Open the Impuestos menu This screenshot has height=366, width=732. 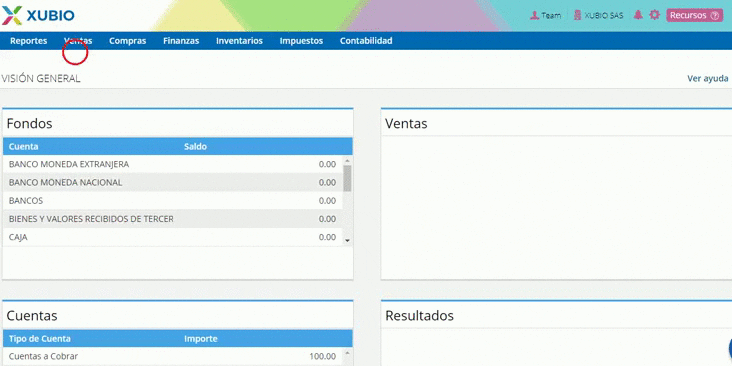pos(301,41)
